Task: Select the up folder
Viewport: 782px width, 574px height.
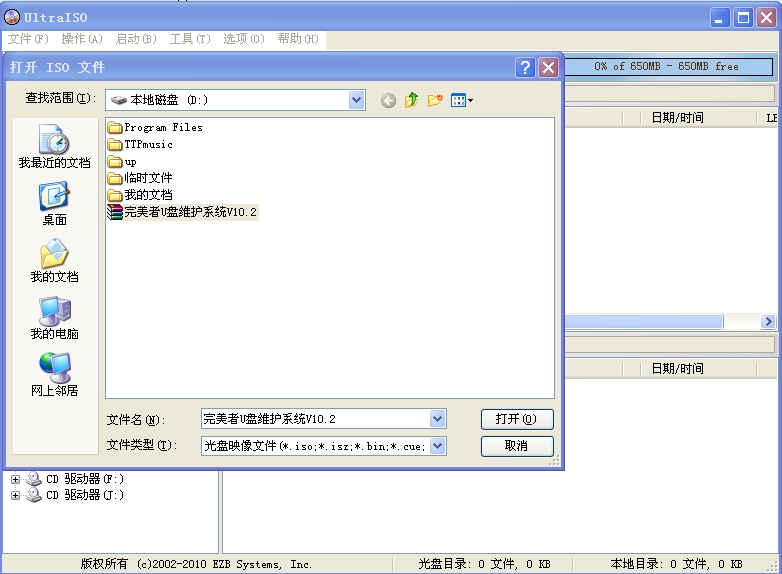Action: 122,162
